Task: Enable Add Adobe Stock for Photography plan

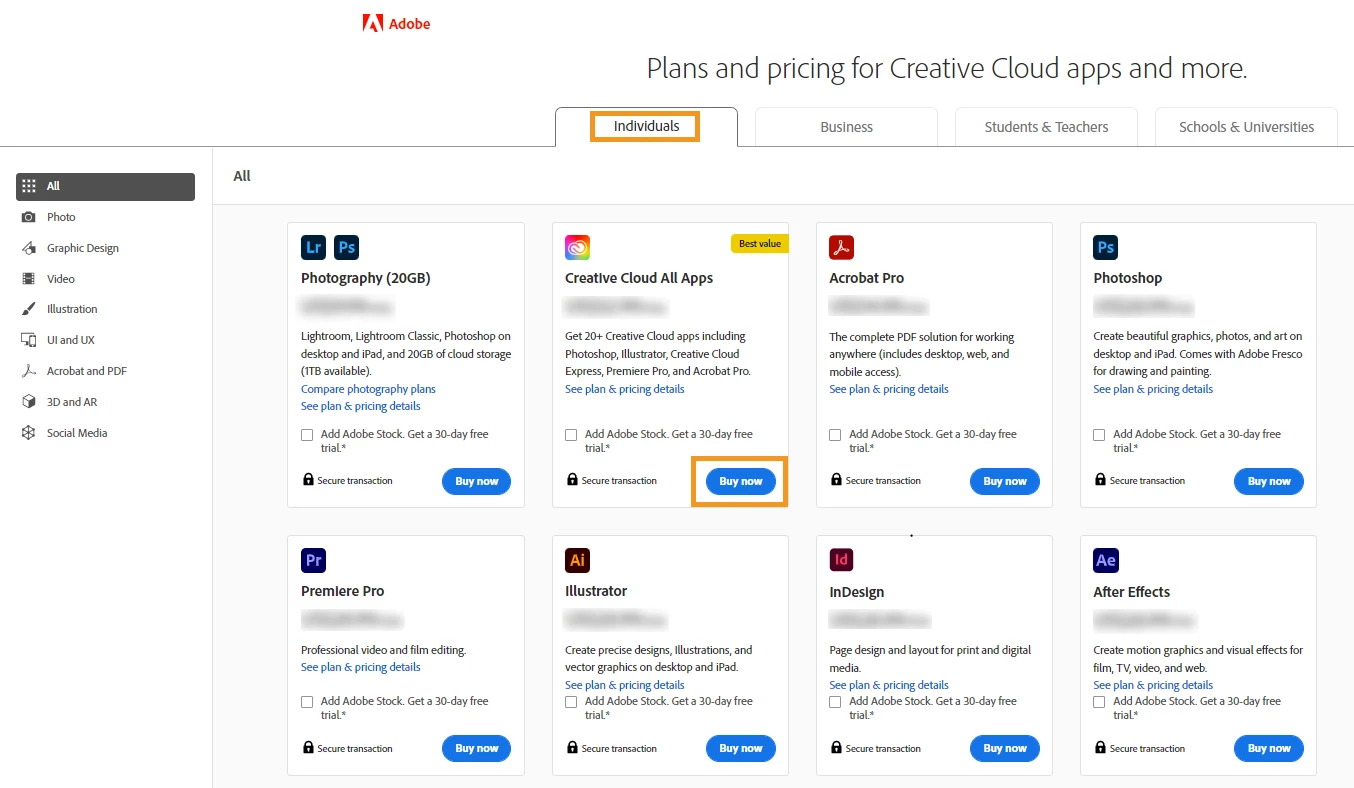Action: click(307, 435)
